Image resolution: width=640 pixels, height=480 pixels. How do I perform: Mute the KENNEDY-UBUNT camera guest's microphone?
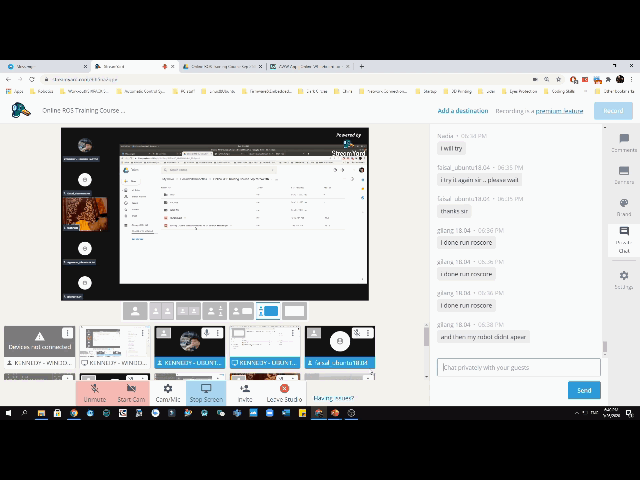click(207, 333)
